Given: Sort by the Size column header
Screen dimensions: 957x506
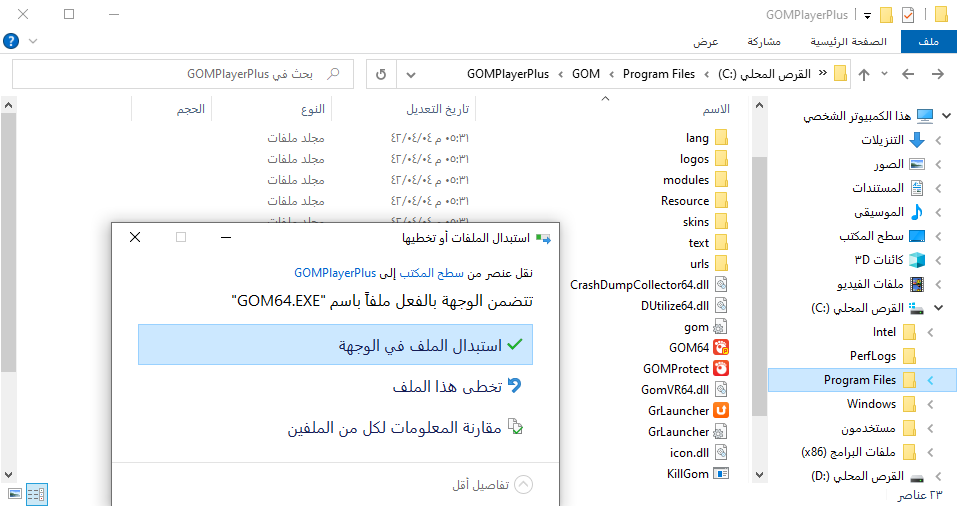Looking at the screenshot, I should pos(191,109).
